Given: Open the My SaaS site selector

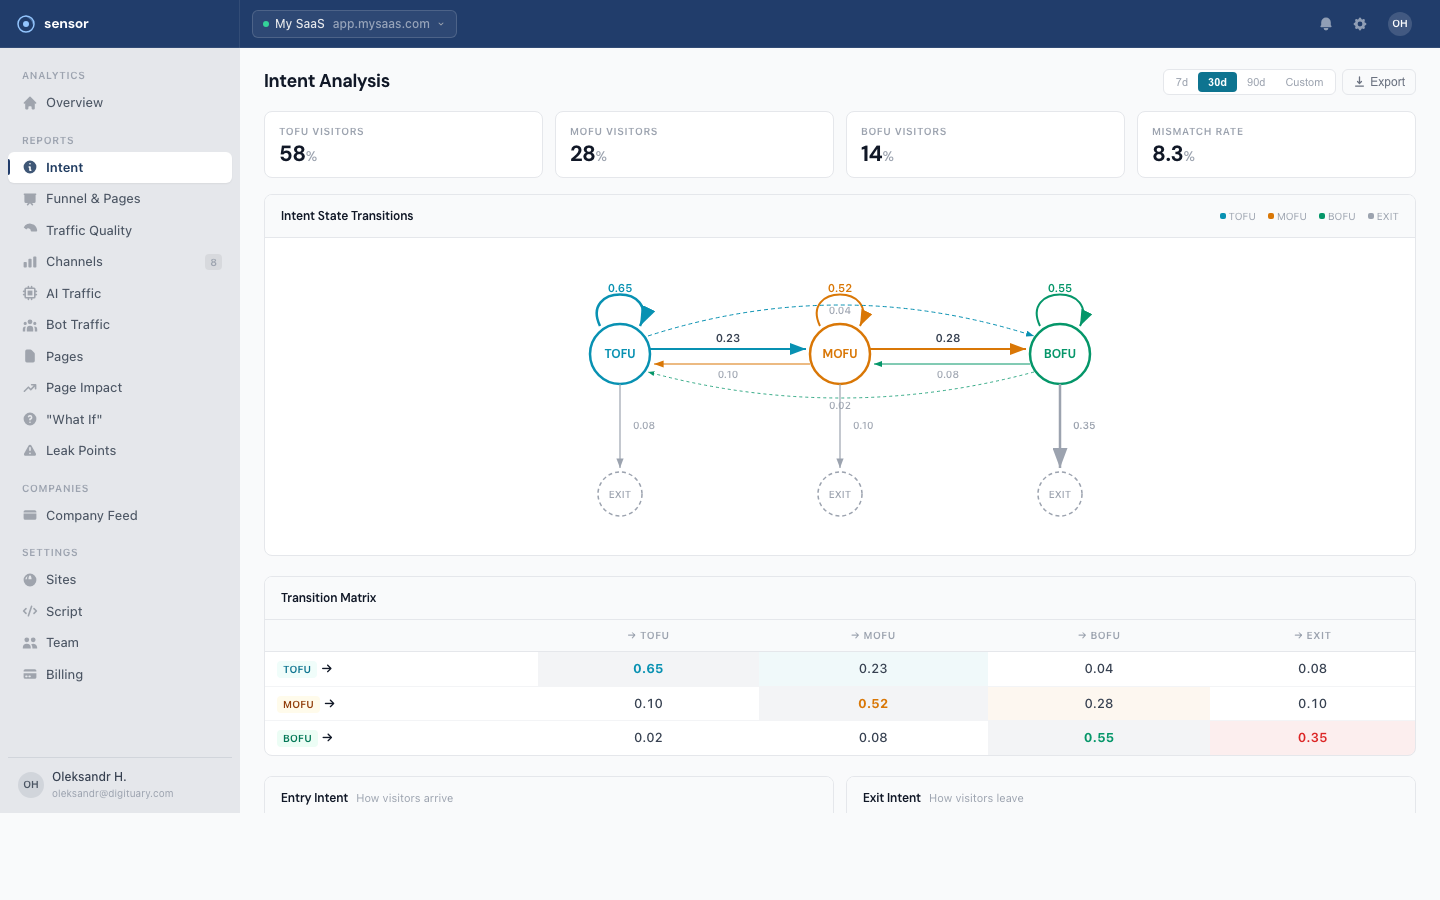Looking at the screenshot, I should [x=354, y=23].
